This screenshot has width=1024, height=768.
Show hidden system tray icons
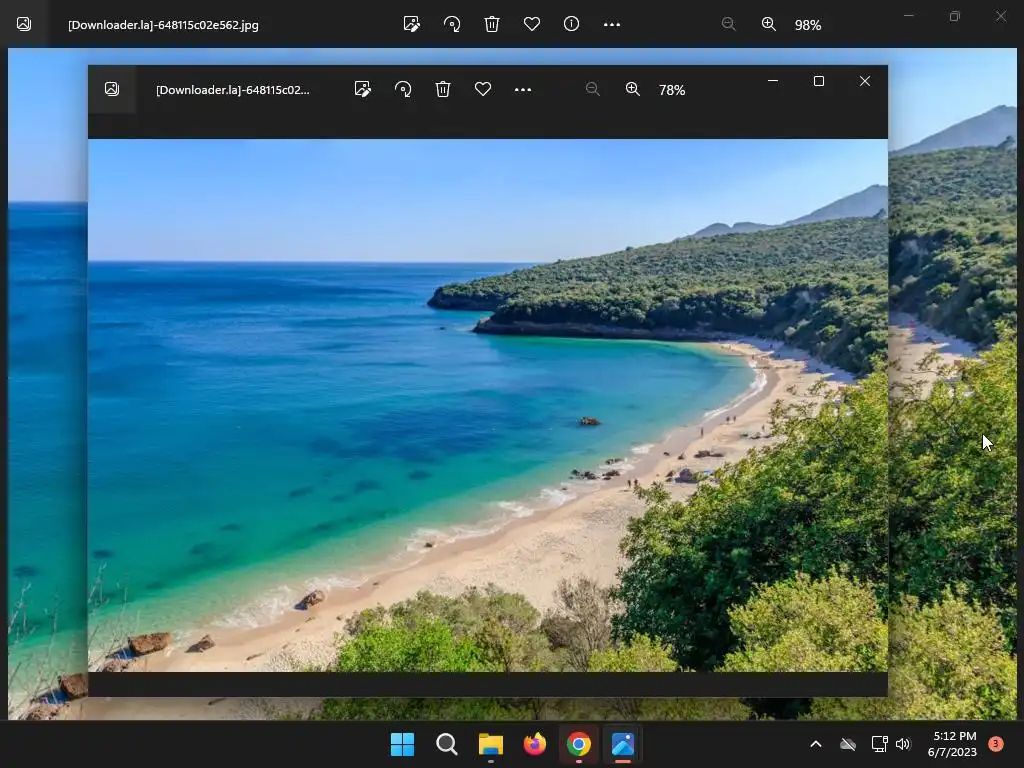point(816,744)
